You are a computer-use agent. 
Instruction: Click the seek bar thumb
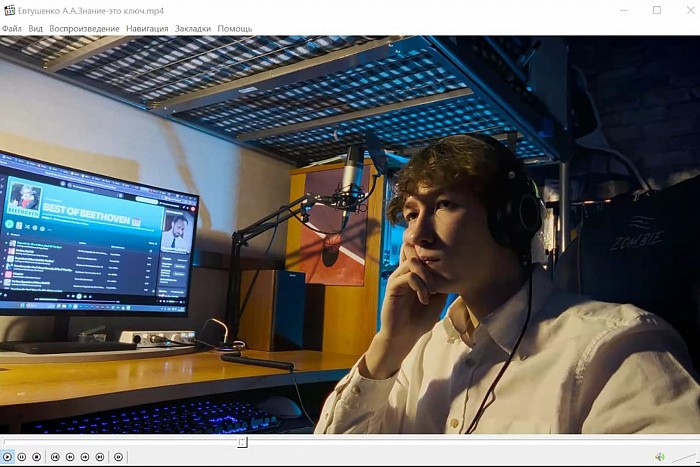242,442
